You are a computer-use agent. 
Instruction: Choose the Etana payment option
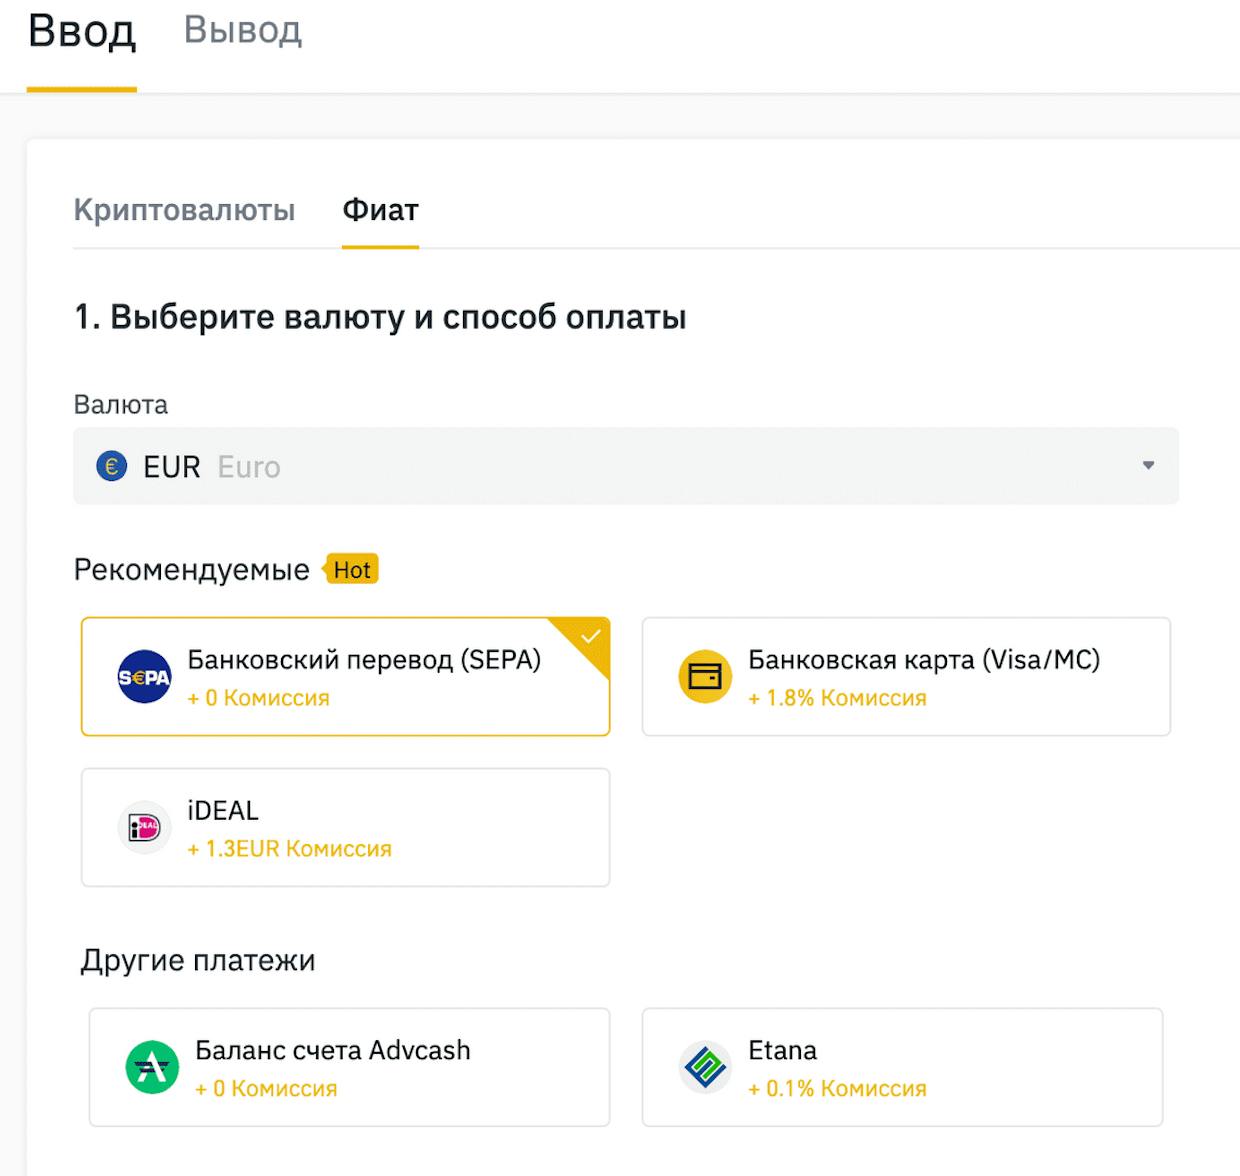point(902,1067)
